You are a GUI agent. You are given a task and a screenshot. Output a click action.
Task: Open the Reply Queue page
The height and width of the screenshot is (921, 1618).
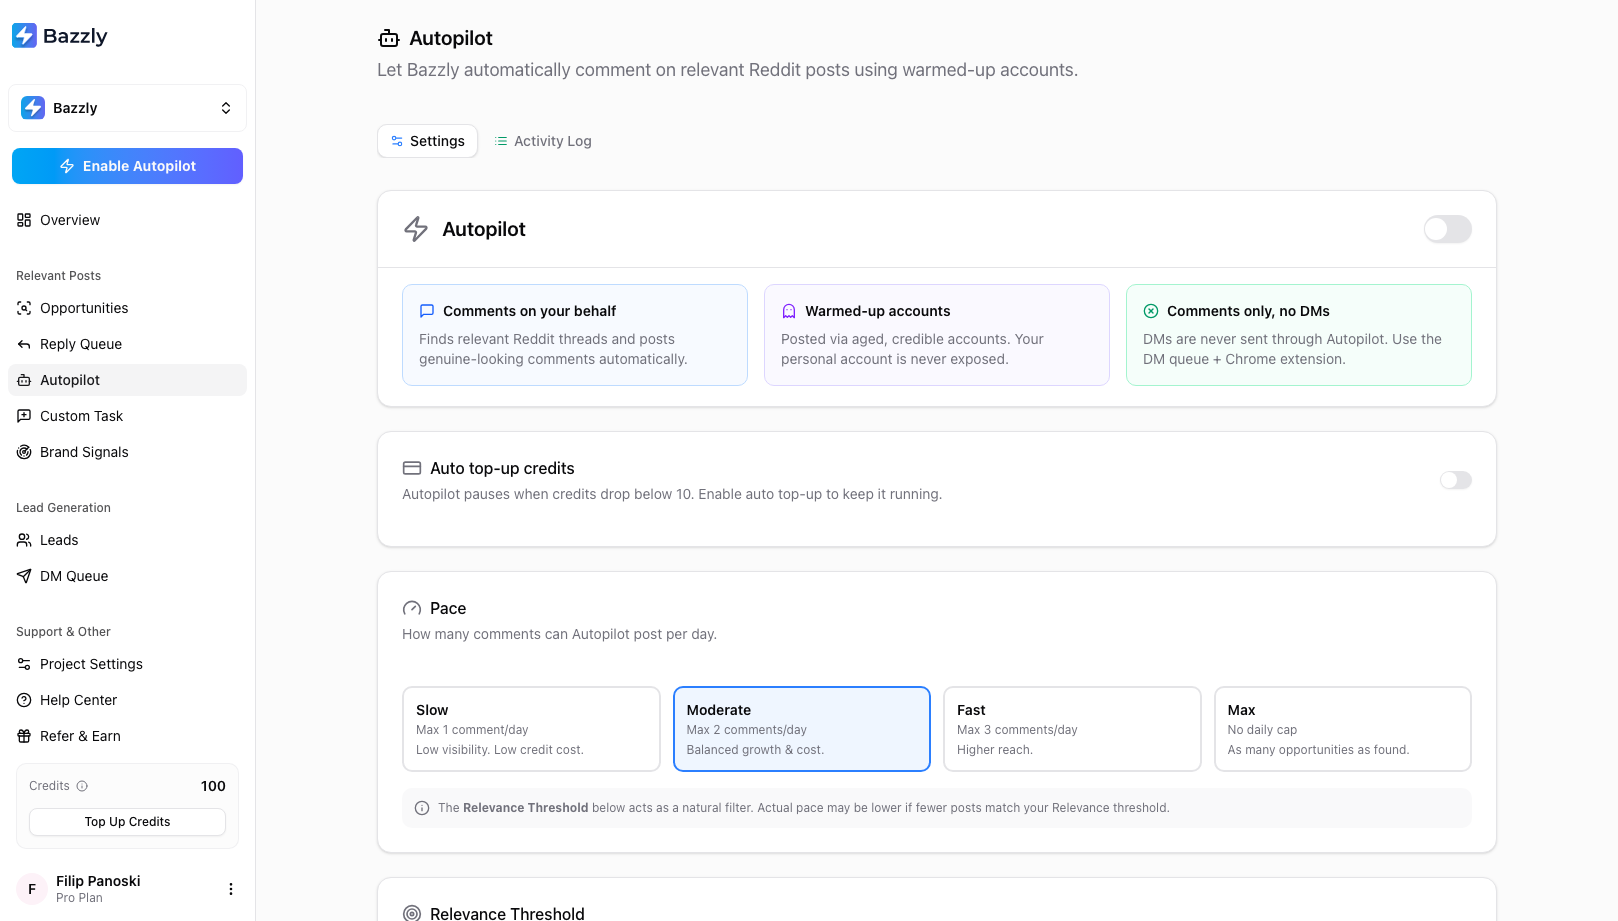point(127,344)
